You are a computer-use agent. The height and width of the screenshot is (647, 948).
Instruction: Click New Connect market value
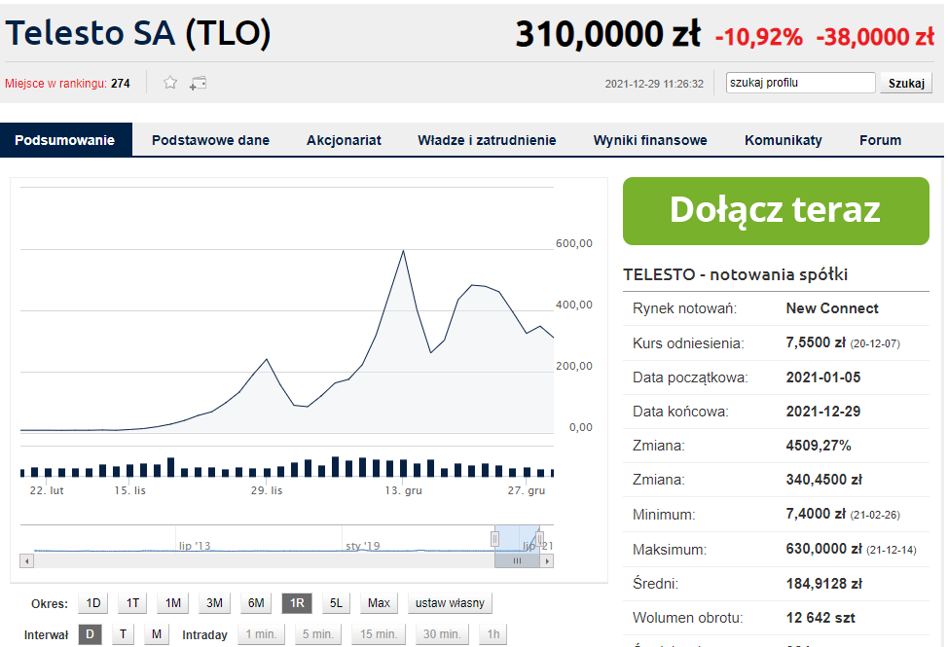[832, 308]
